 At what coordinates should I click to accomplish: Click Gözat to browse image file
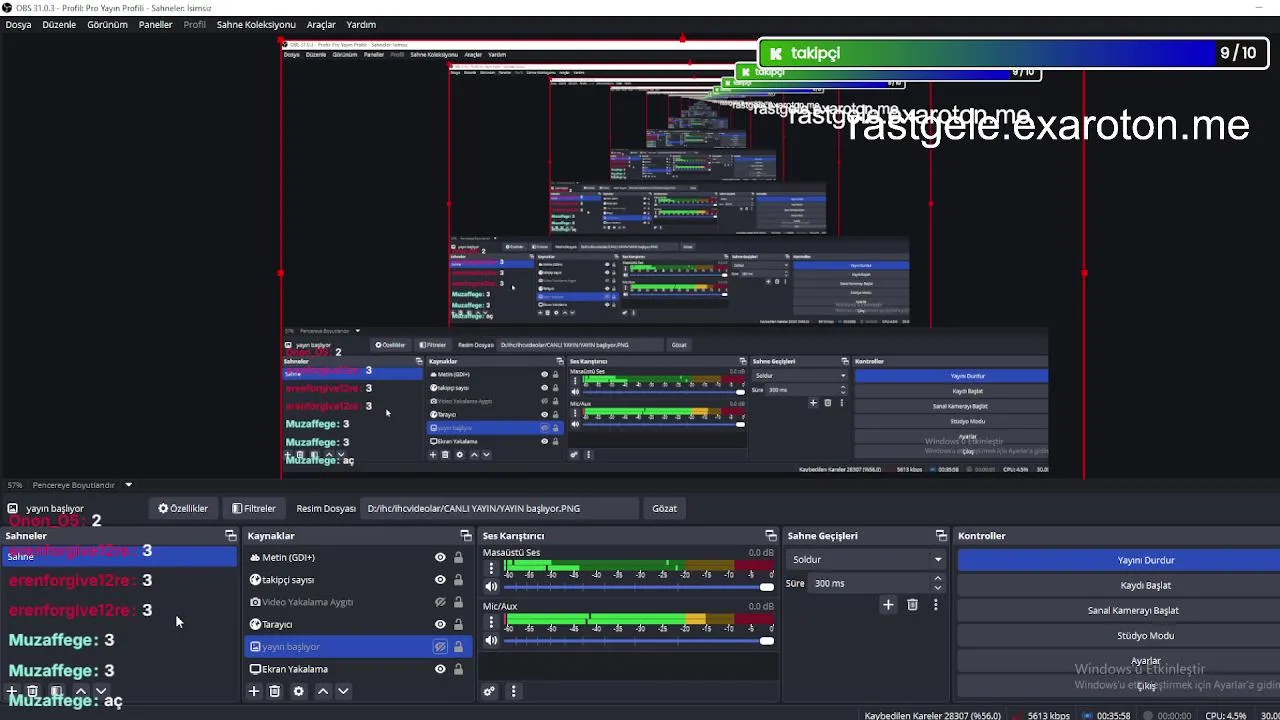pyautogui.click(x=665, y=508)
